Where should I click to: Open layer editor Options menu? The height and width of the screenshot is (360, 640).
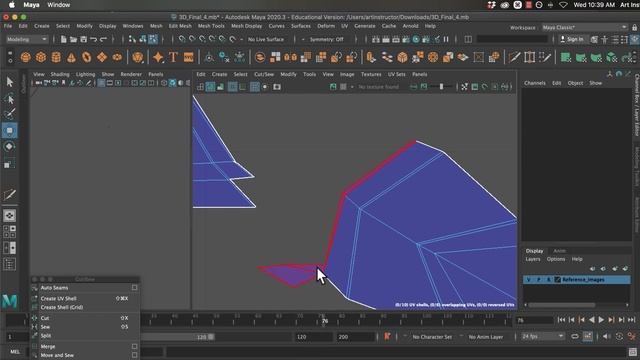tap(556, 259)
